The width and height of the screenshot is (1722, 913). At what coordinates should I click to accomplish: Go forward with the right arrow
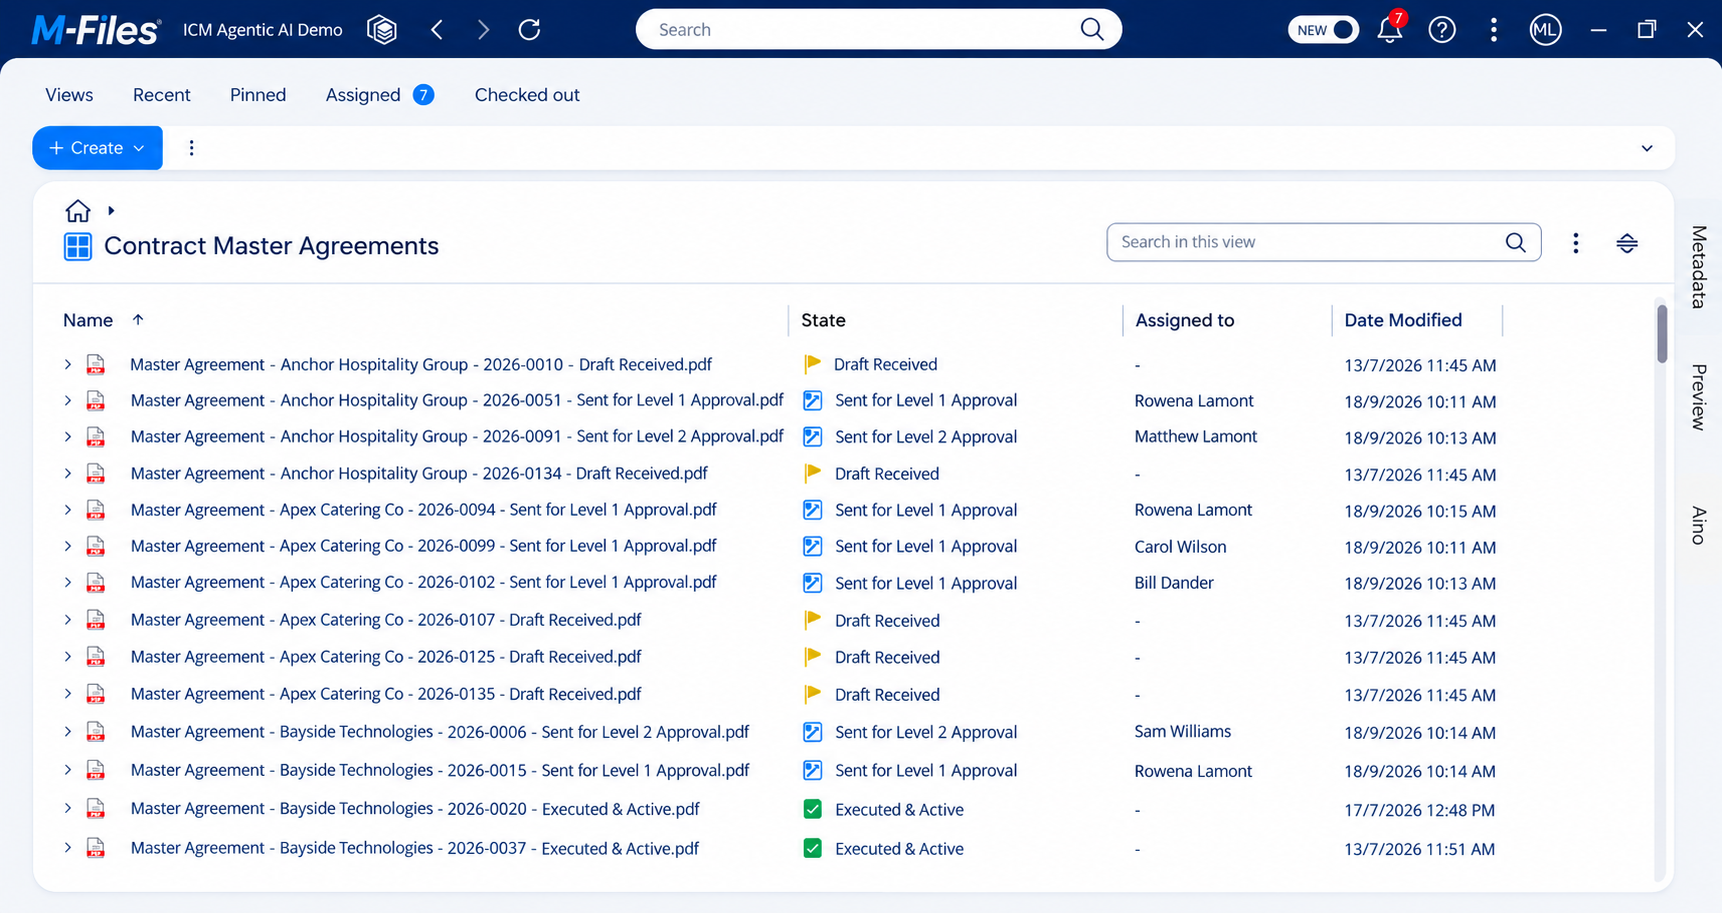[x=483, y=30]
